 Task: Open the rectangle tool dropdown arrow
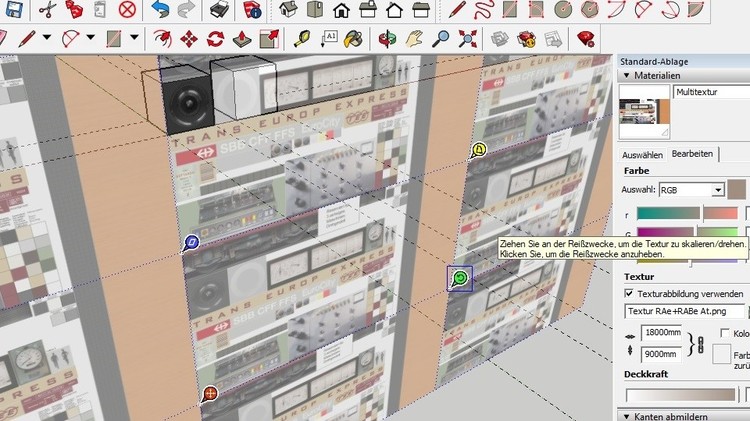coord(134,37)
